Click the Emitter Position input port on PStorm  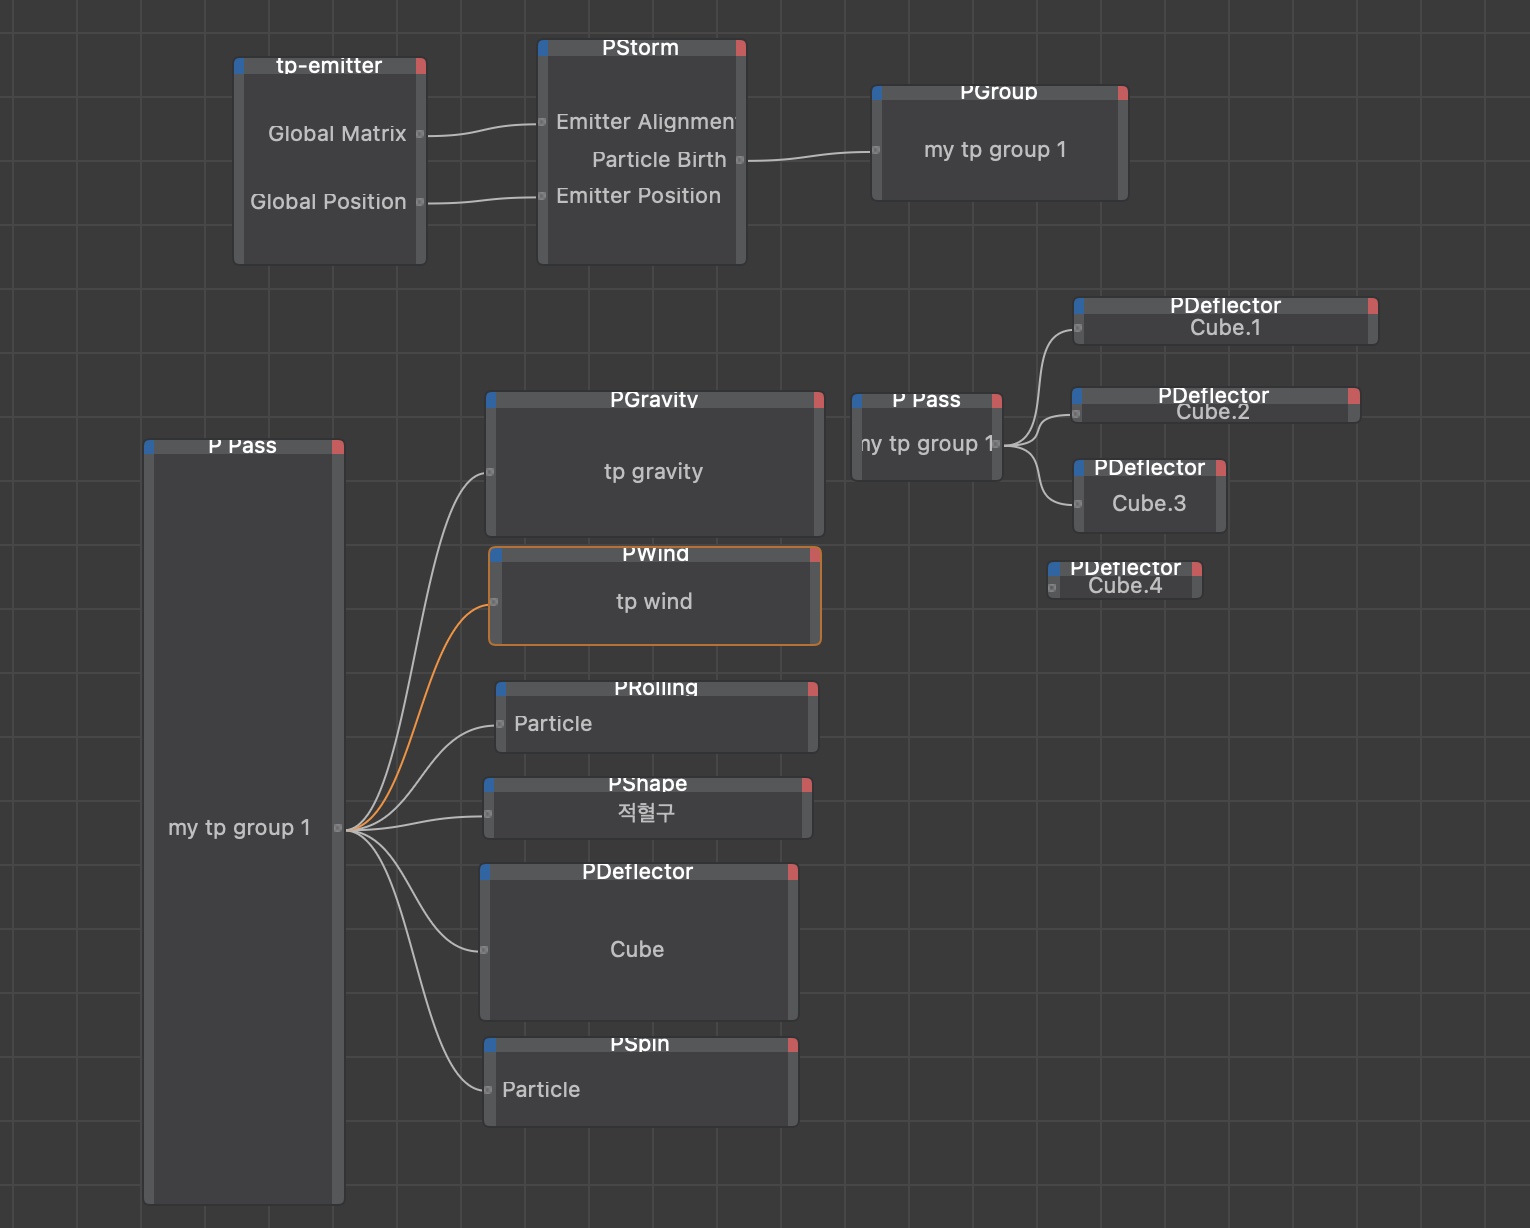[543, 196]
